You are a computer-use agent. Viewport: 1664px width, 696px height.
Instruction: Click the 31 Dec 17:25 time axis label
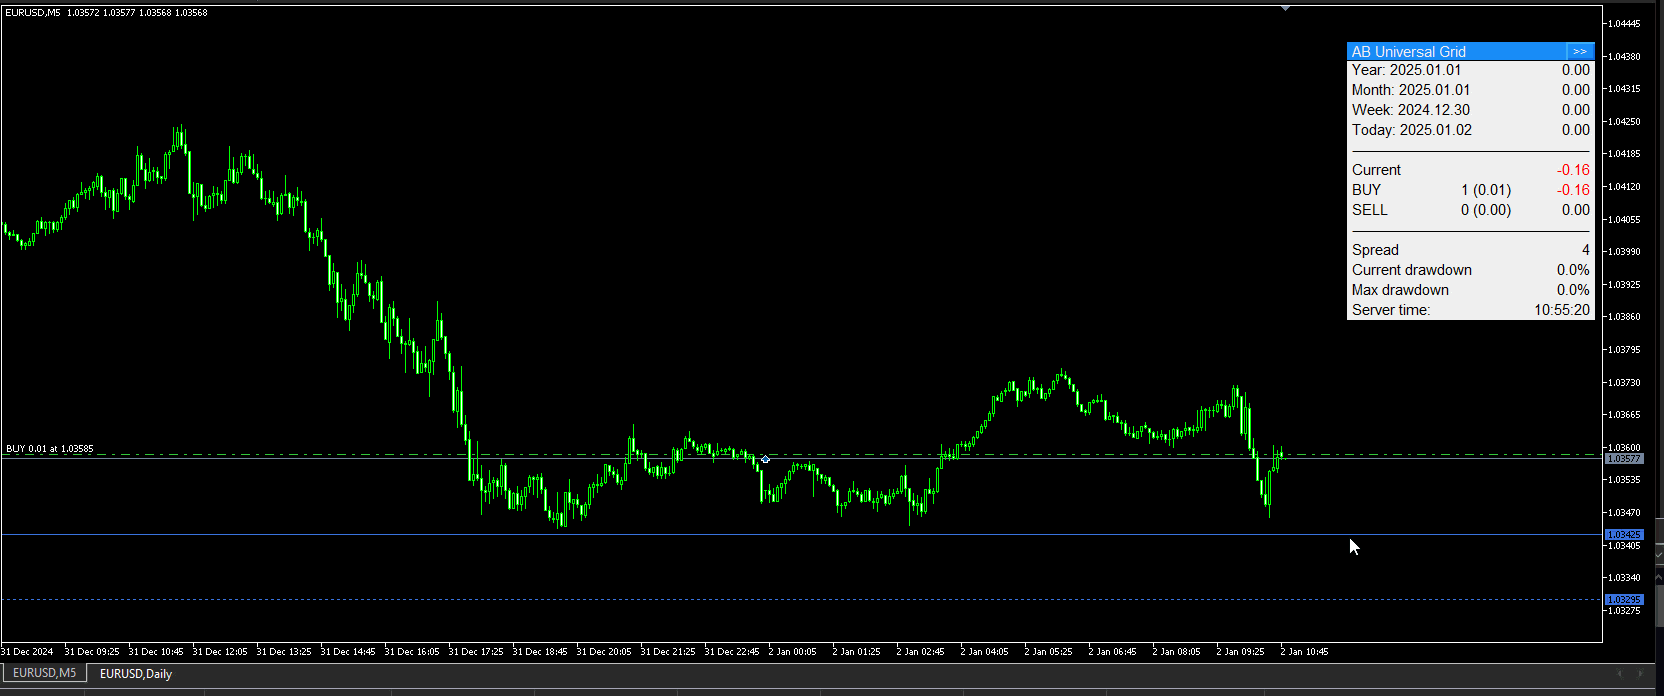pos(476,652)
